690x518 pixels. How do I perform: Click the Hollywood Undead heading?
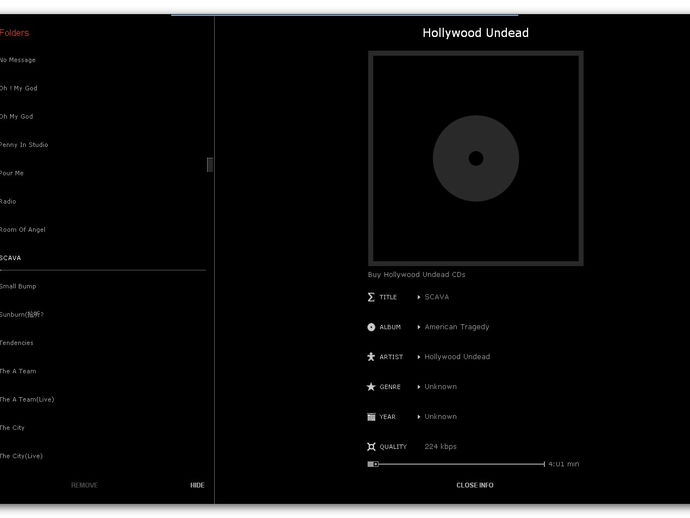tap(476, 33)
